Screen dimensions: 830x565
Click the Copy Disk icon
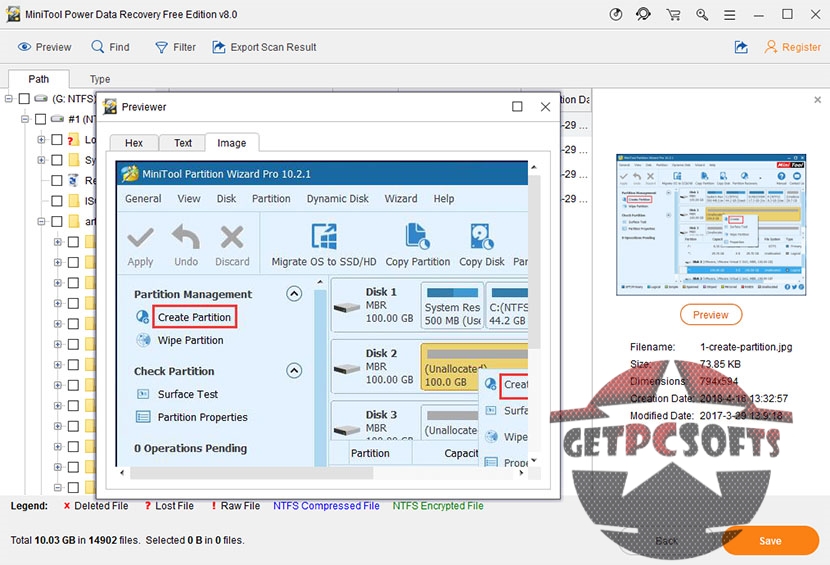482,236
